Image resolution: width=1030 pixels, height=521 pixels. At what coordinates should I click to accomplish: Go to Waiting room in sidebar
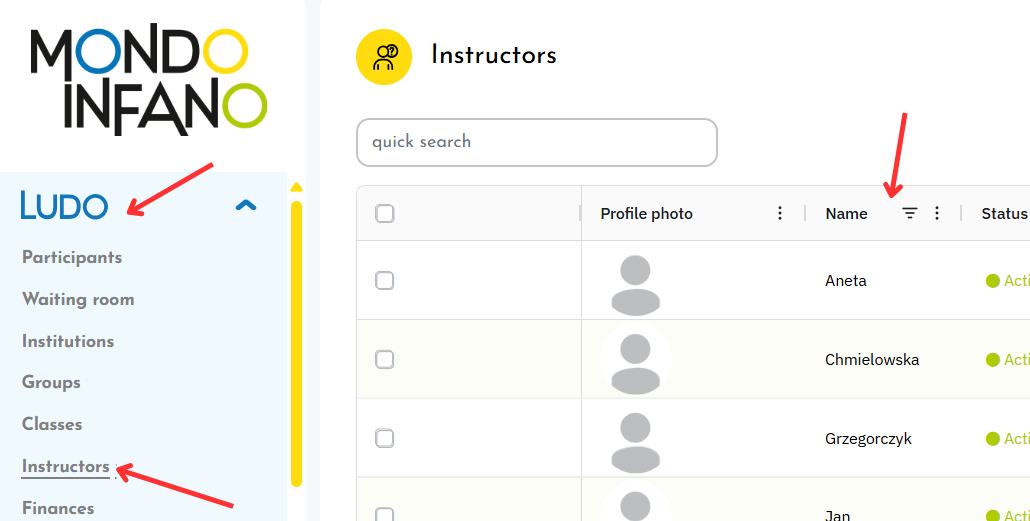point(78,300)
